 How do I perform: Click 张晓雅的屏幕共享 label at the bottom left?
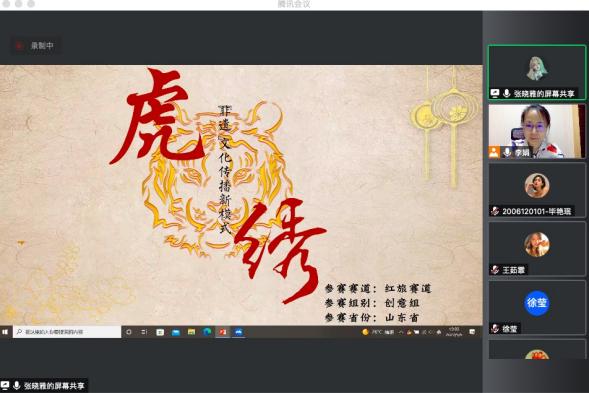tap(54, 385)
